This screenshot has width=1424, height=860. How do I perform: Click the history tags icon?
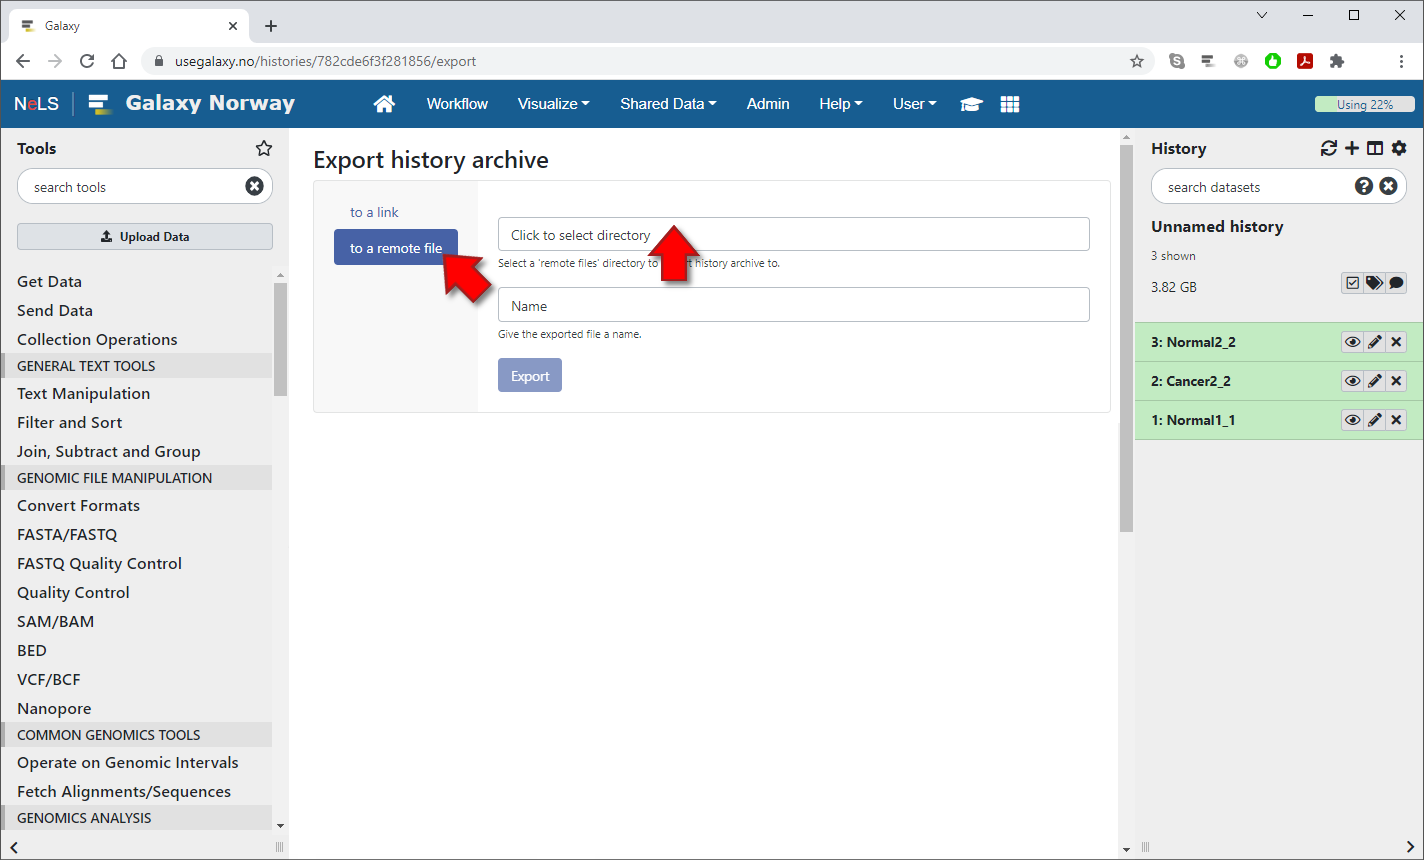[x=1374, y=283]
